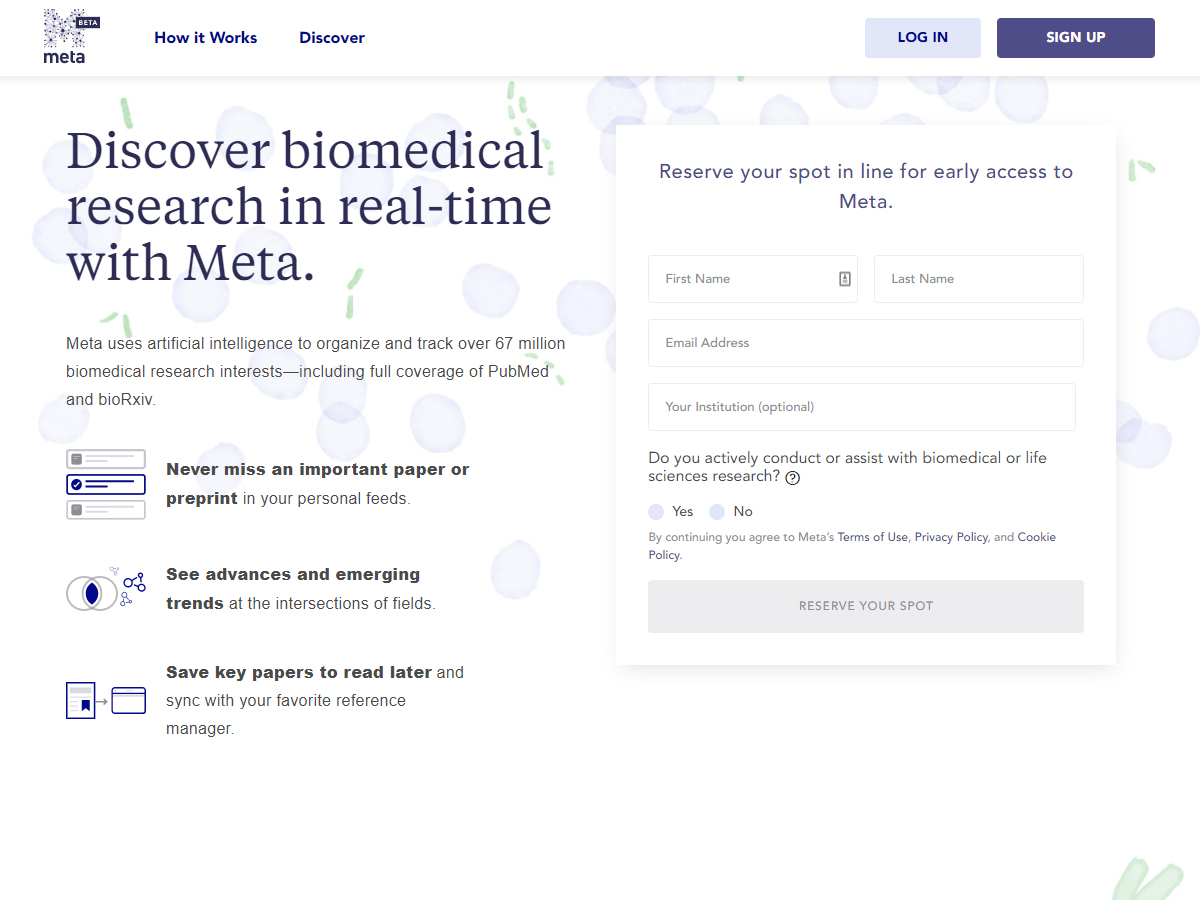Click into the Email Address field
1200x900 pixels.
tap(865, 343)
